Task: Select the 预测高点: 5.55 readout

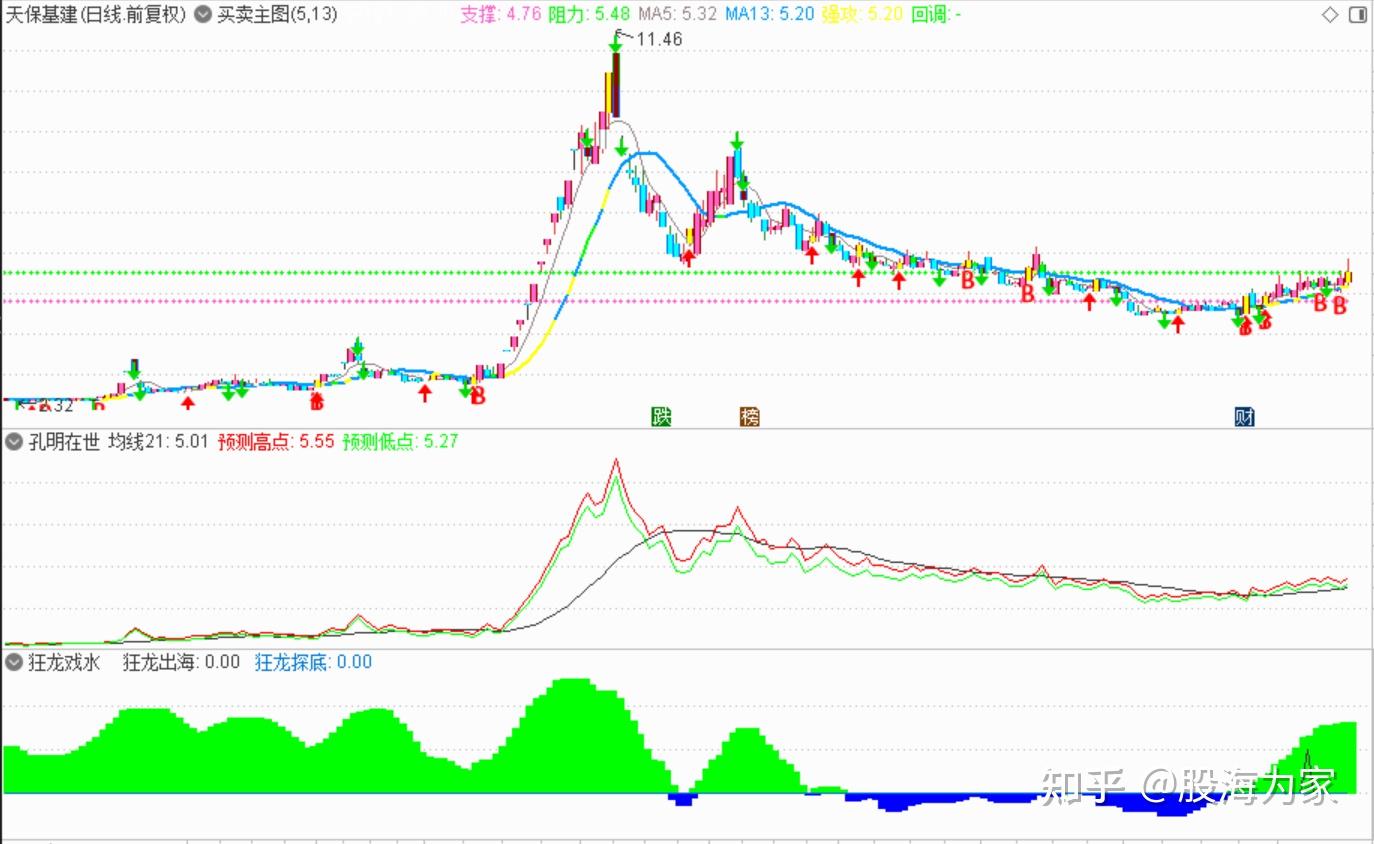Action: pos(276,442)
